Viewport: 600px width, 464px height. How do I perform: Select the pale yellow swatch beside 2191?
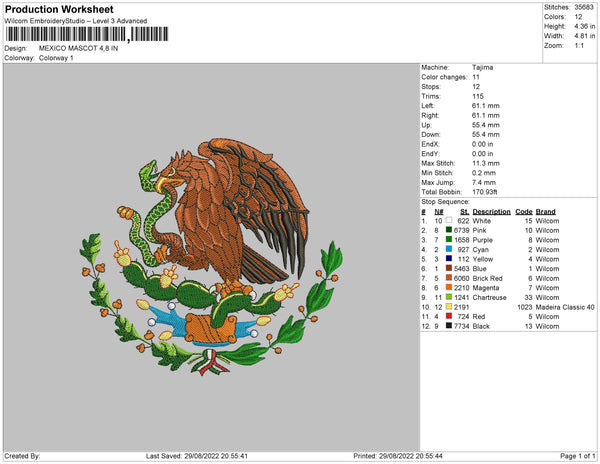(x=449, y=306)
